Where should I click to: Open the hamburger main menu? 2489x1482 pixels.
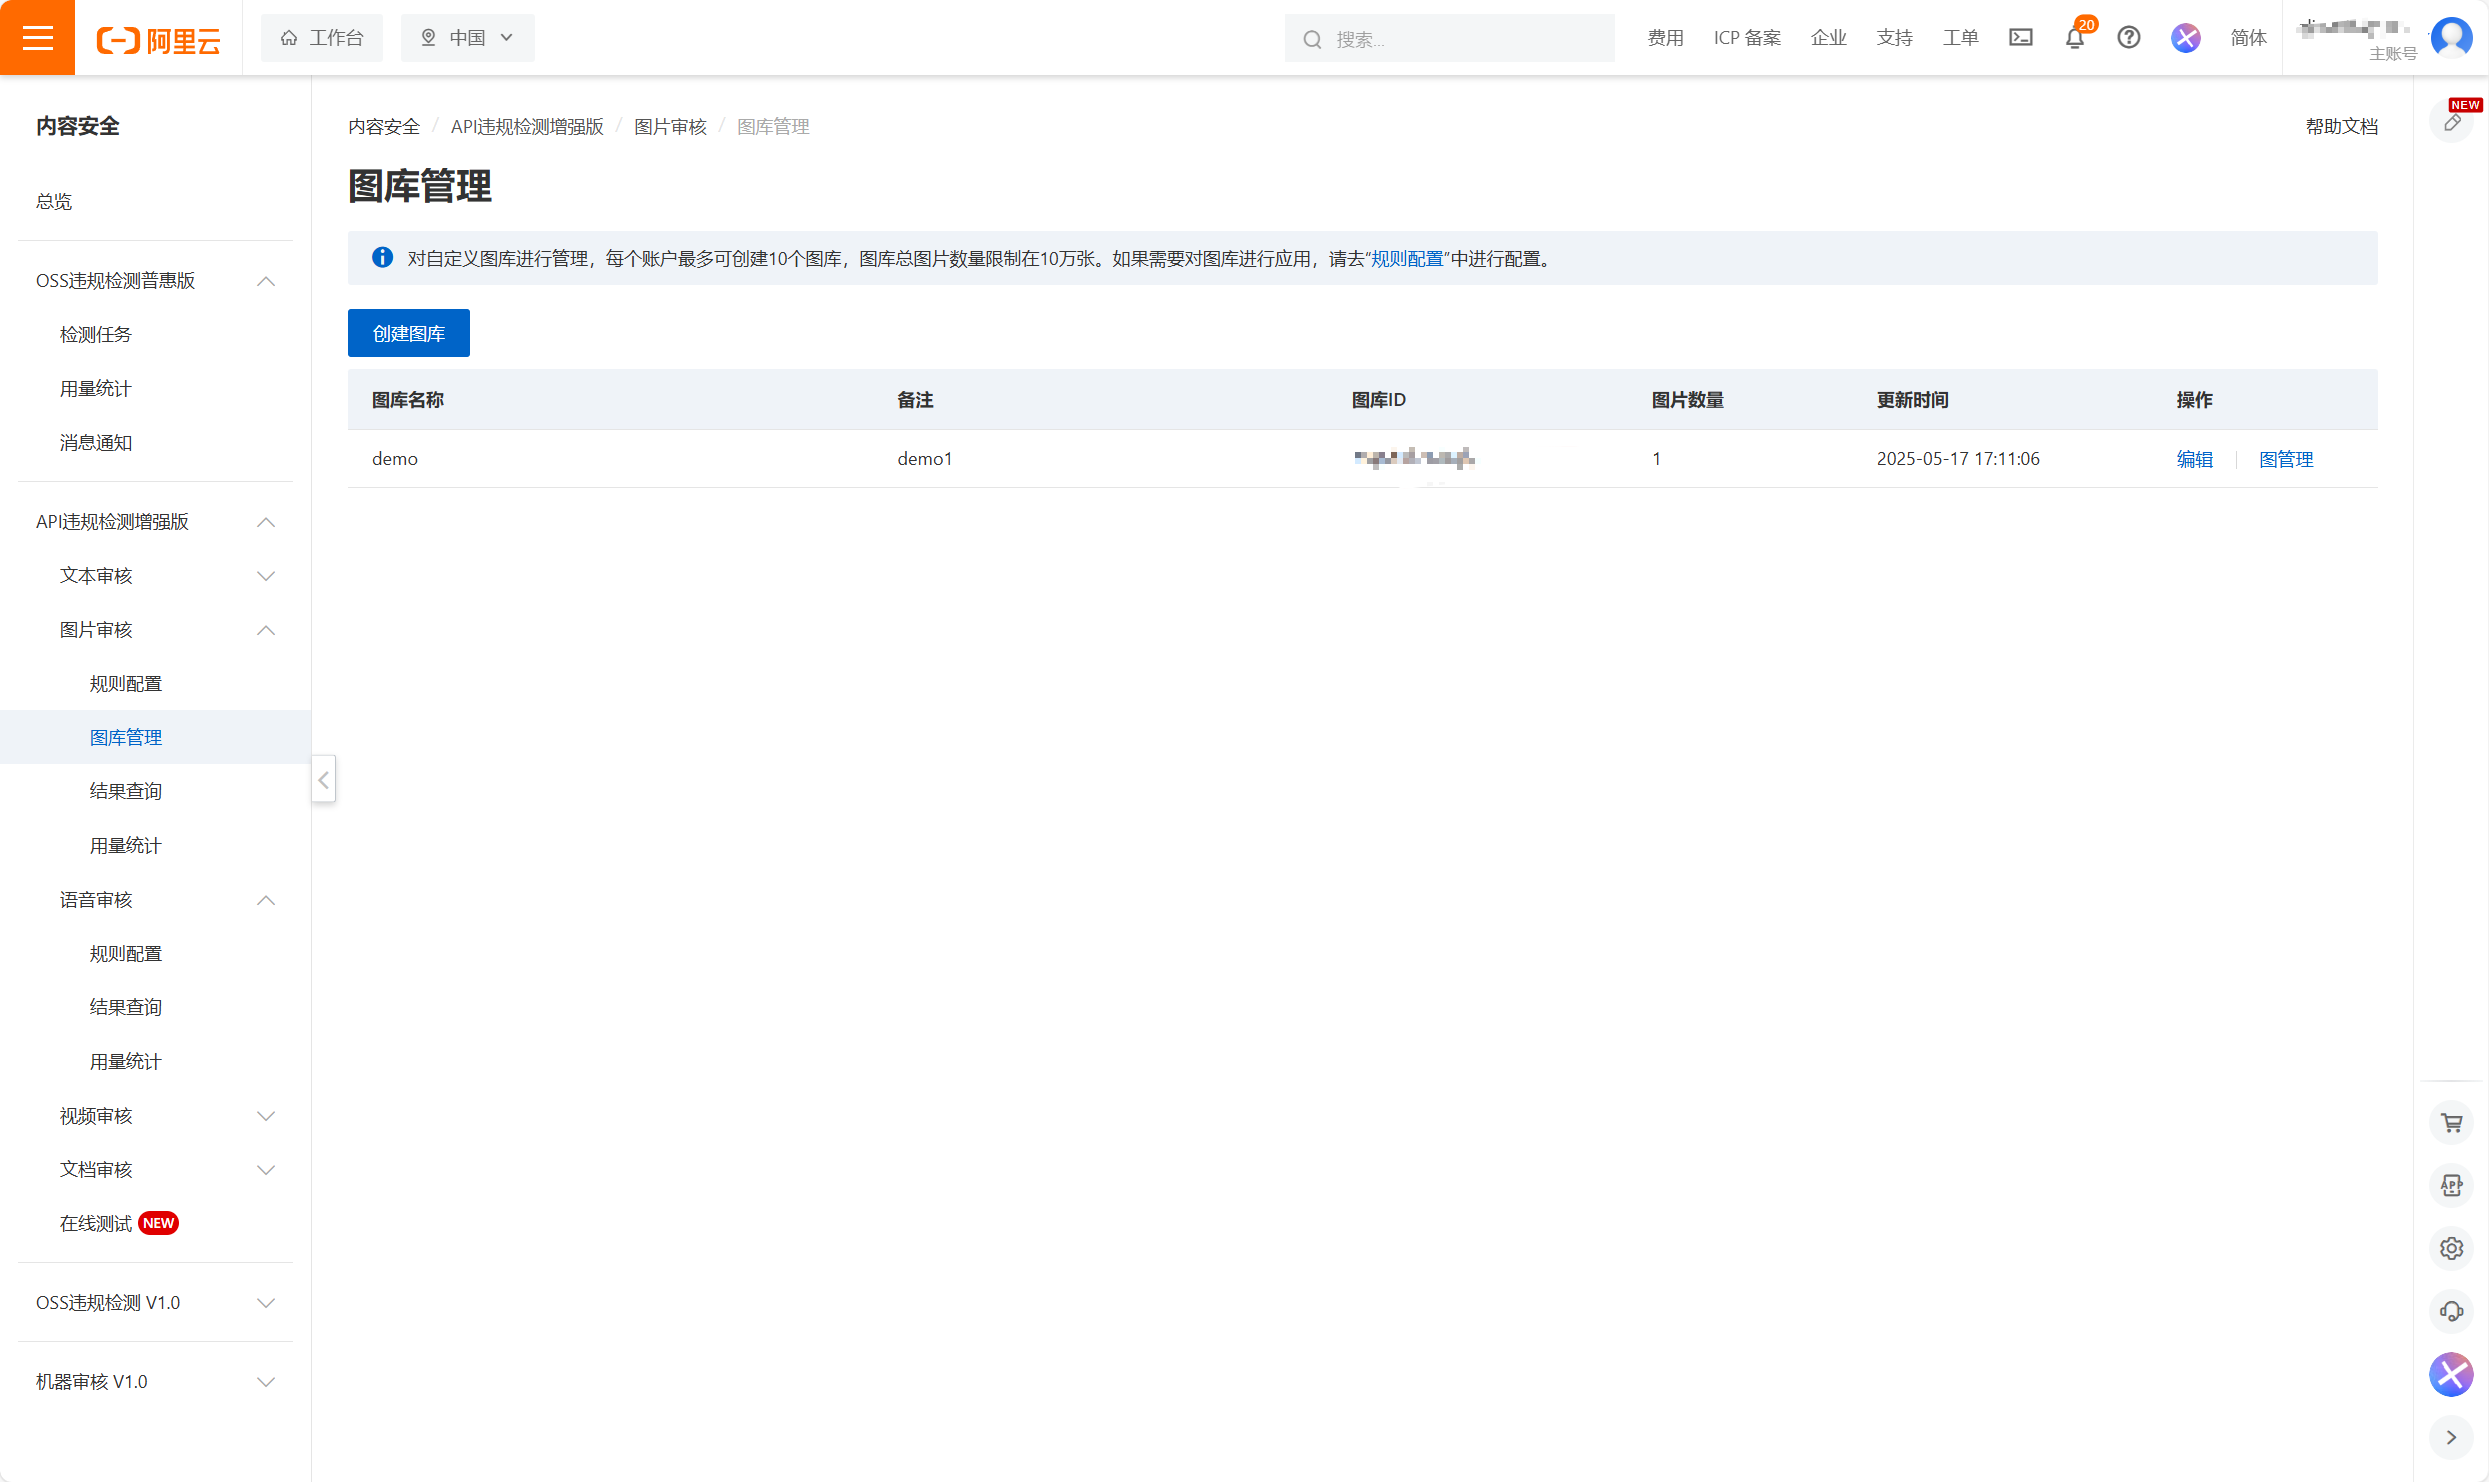tap(37, 38)
